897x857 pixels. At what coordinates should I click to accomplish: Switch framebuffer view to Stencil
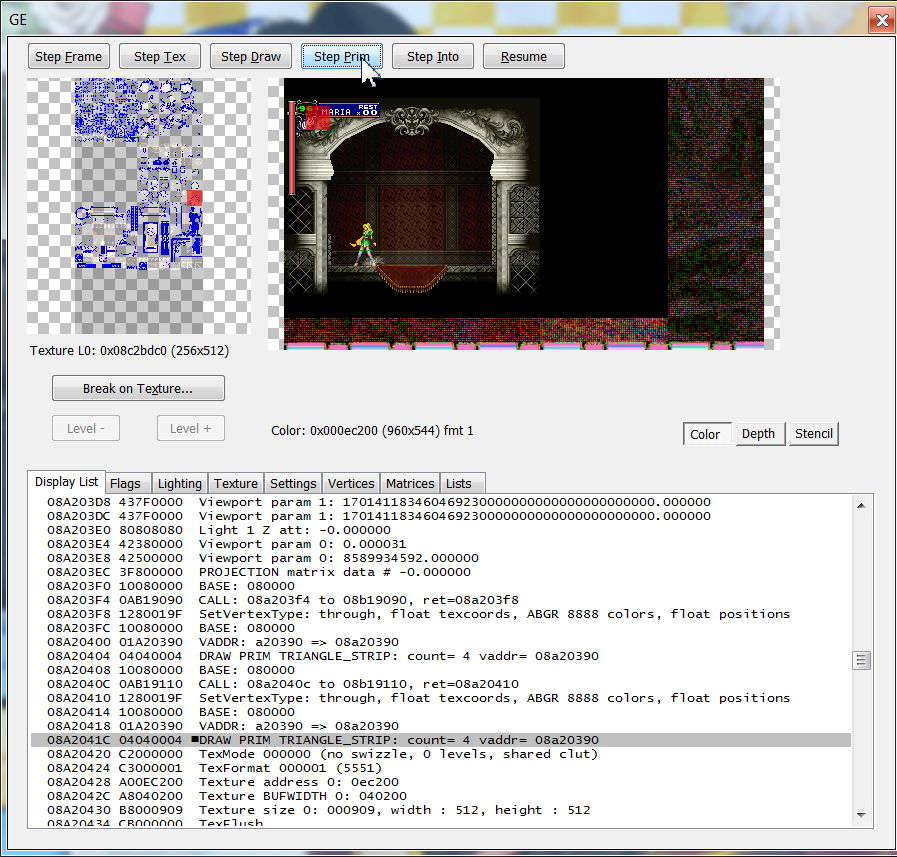(x=813, y=434)
